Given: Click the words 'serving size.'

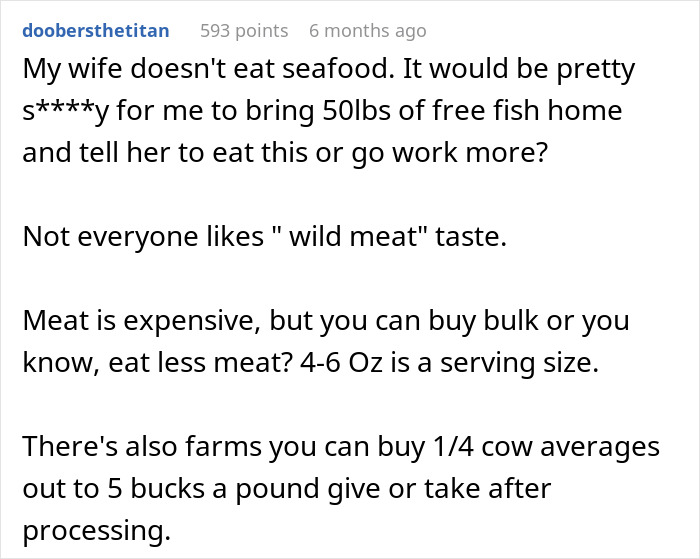Looking at the screenshot, I should [519, 363].
